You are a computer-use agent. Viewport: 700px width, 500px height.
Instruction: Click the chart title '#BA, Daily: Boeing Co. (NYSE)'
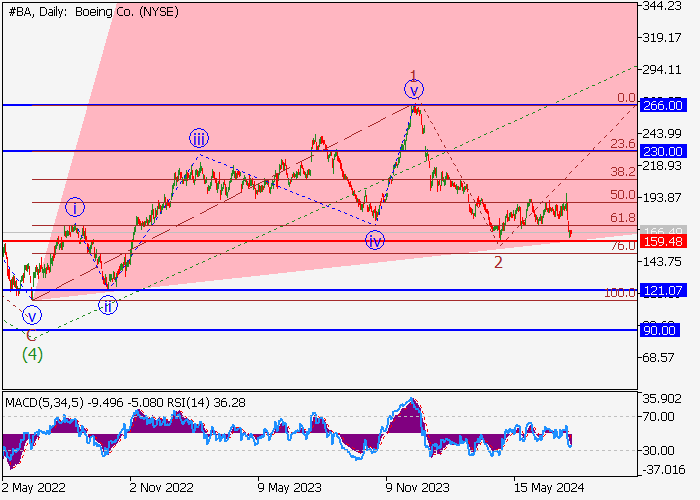pos(93,12)
